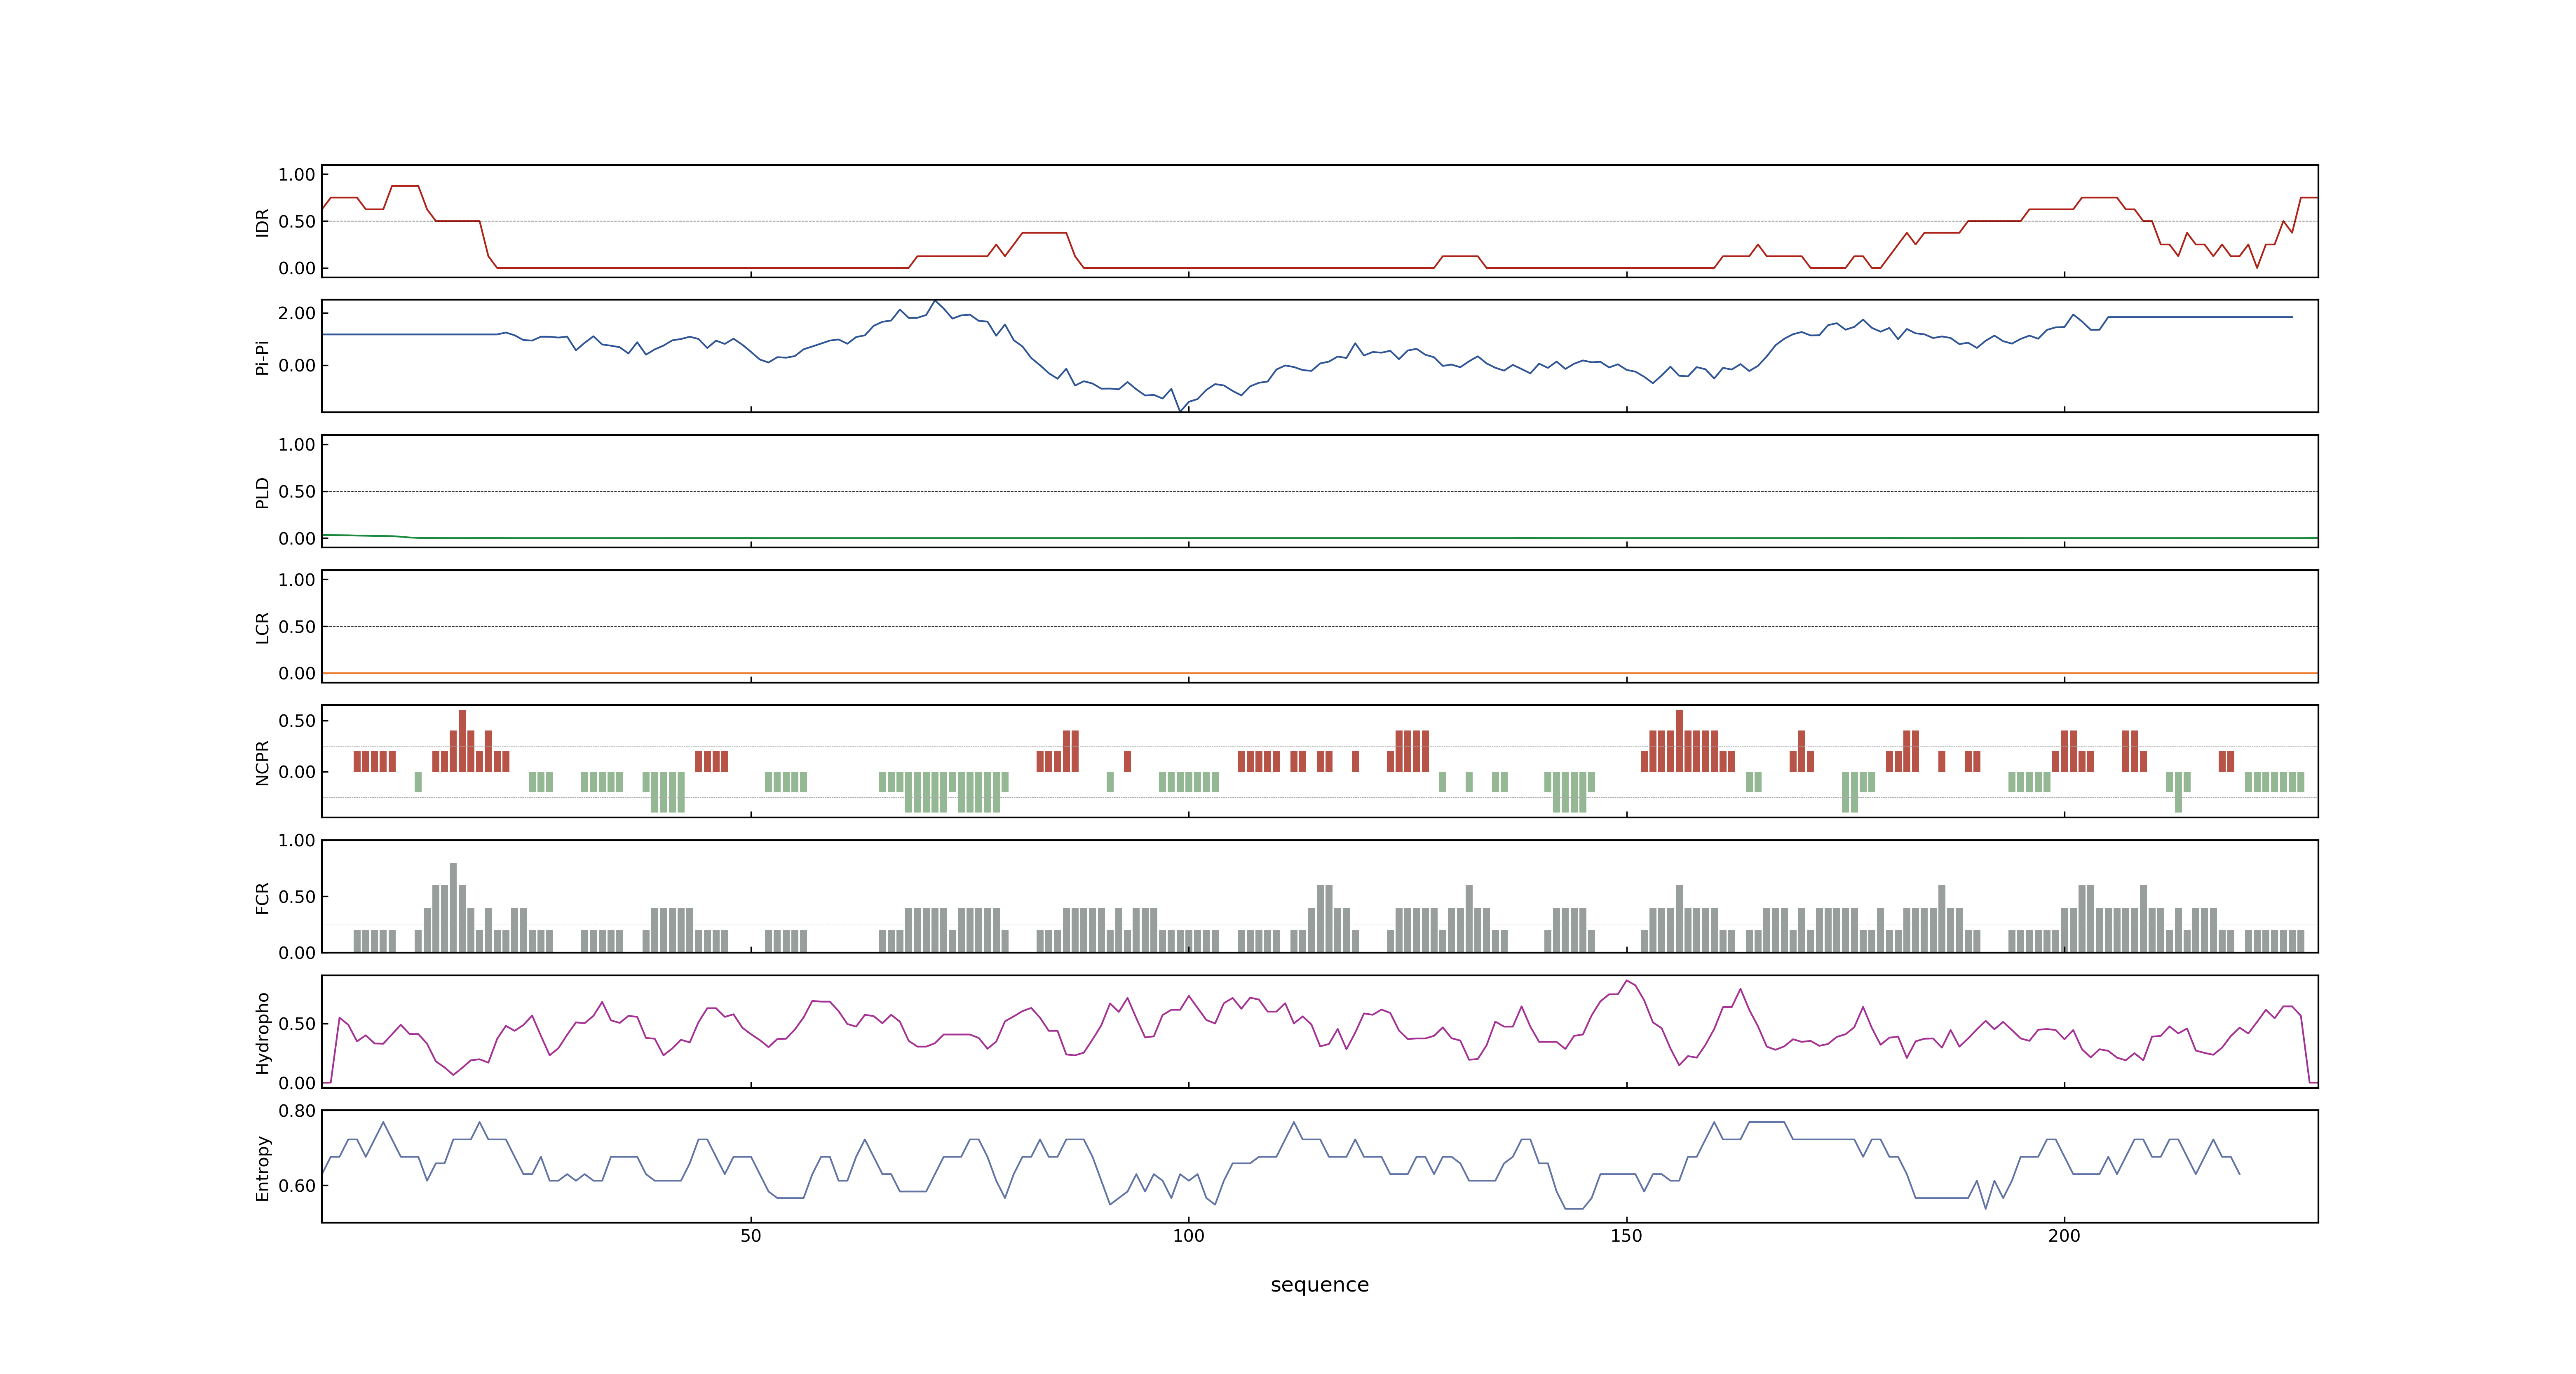Click the x-axis tick label 200
This screenshot has height=1374, width=2576.
pos(2064,1236)
